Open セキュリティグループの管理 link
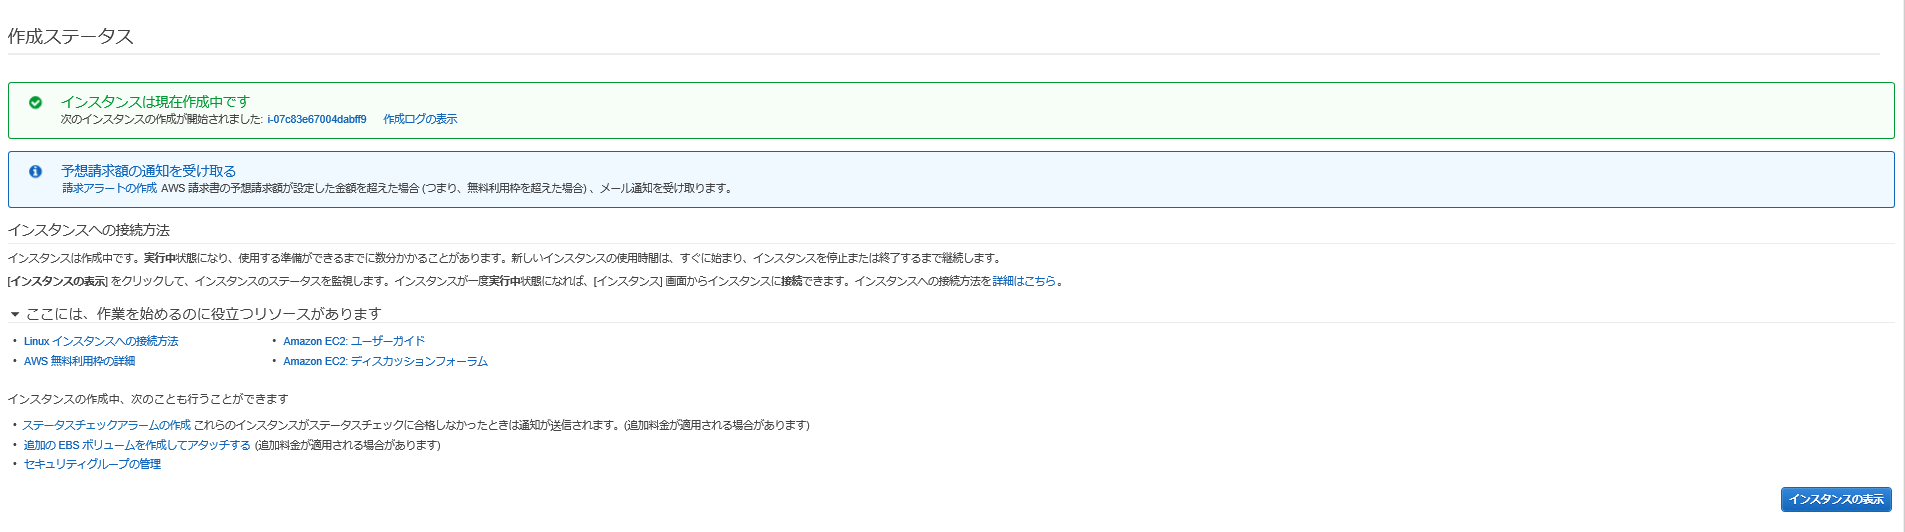 point(92,464)
